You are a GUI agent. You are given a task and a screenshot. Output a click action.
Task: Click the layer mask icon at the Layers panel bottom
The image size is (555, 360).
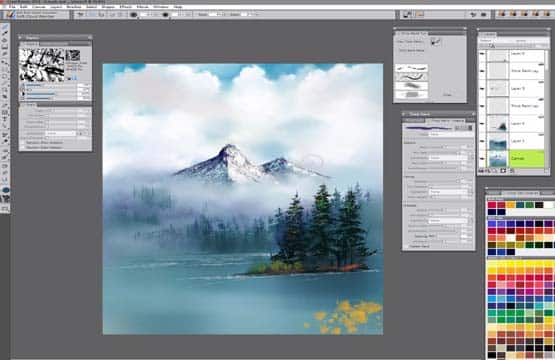503,171
